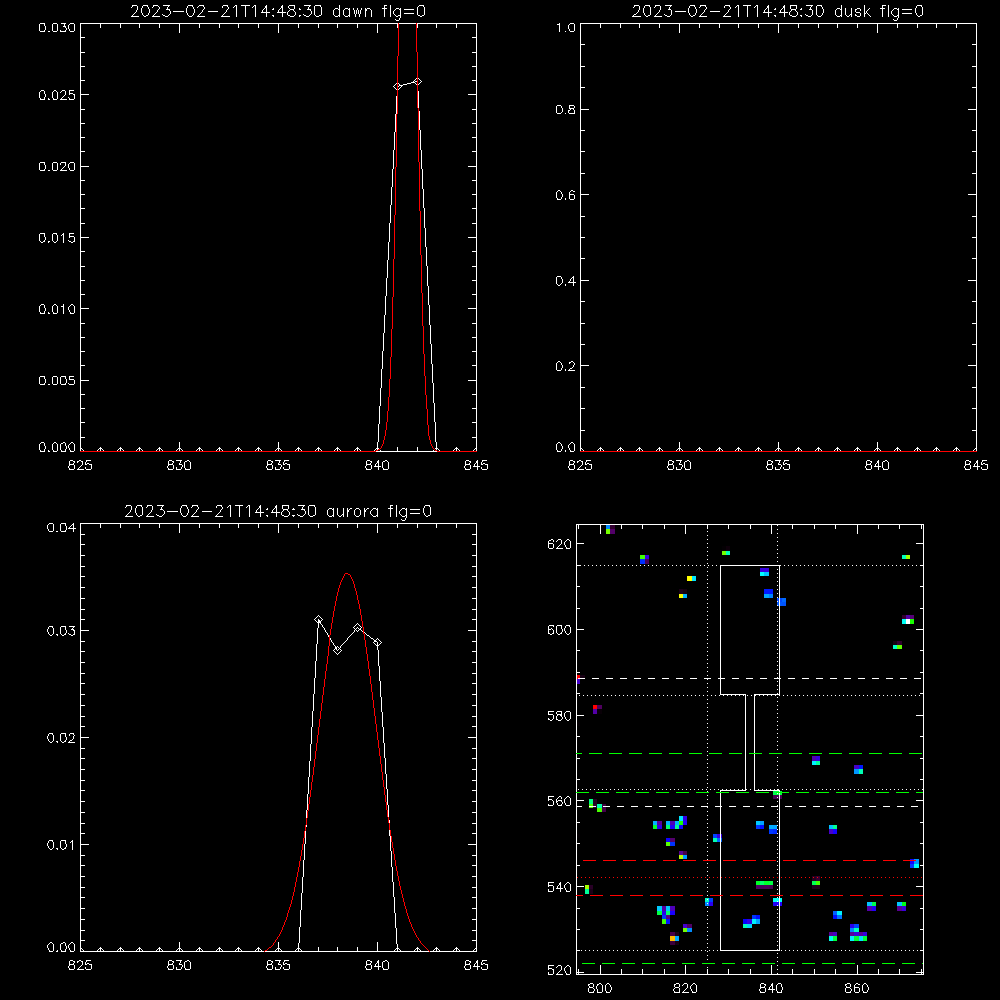
Task: Pick the 0.03 y-axis label on aurora plot
Action: pos(61,631)
